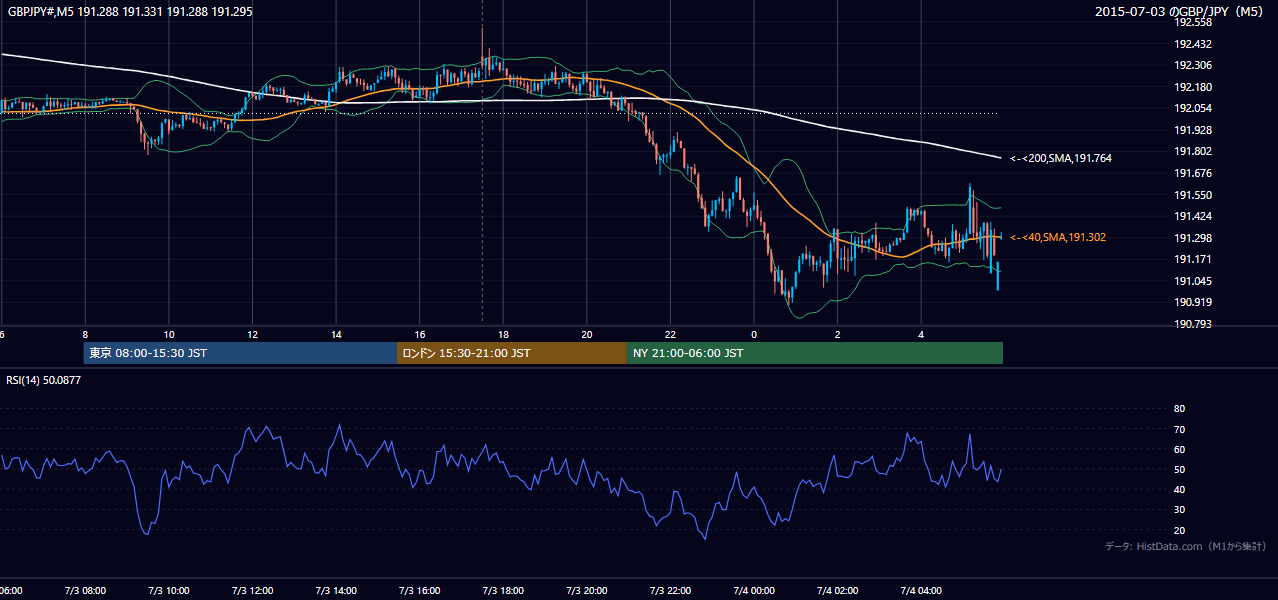Click the bottom time label 7/4 00:00
Viewport: 1278px width, 600px height.
753,591
